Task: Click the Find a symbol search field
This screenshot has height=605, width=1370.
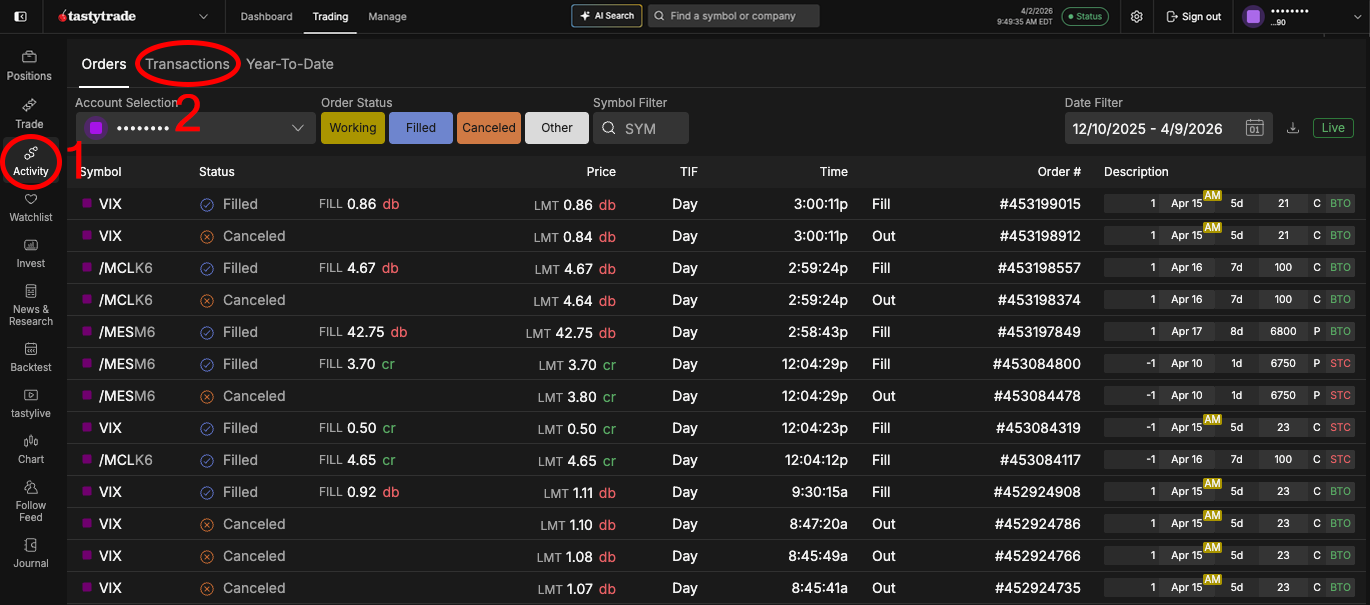Action: (733, 16)
